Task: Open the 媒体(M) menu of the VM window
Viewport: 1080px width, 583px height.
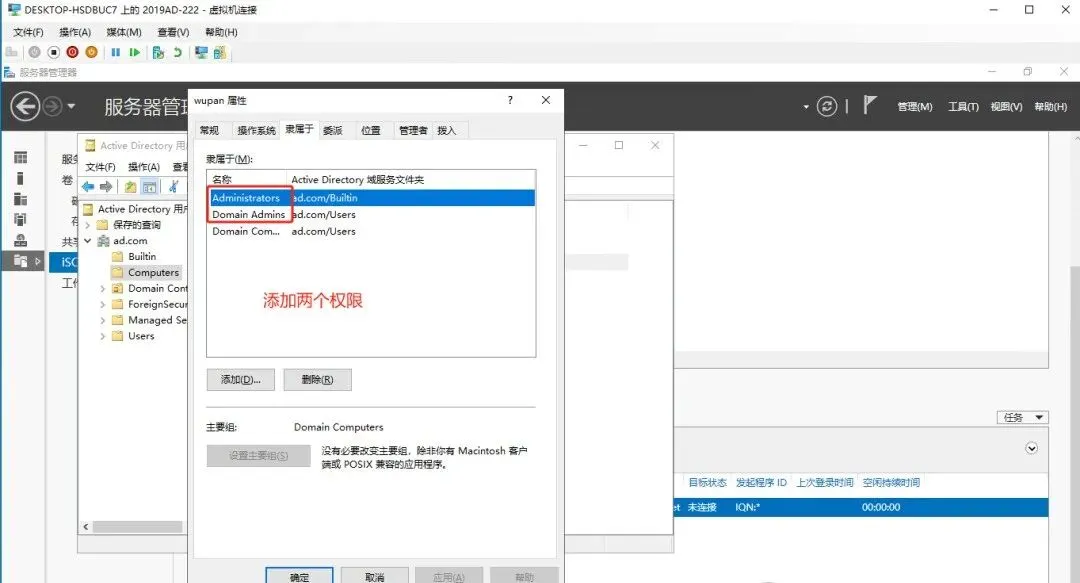Action: 122,31
